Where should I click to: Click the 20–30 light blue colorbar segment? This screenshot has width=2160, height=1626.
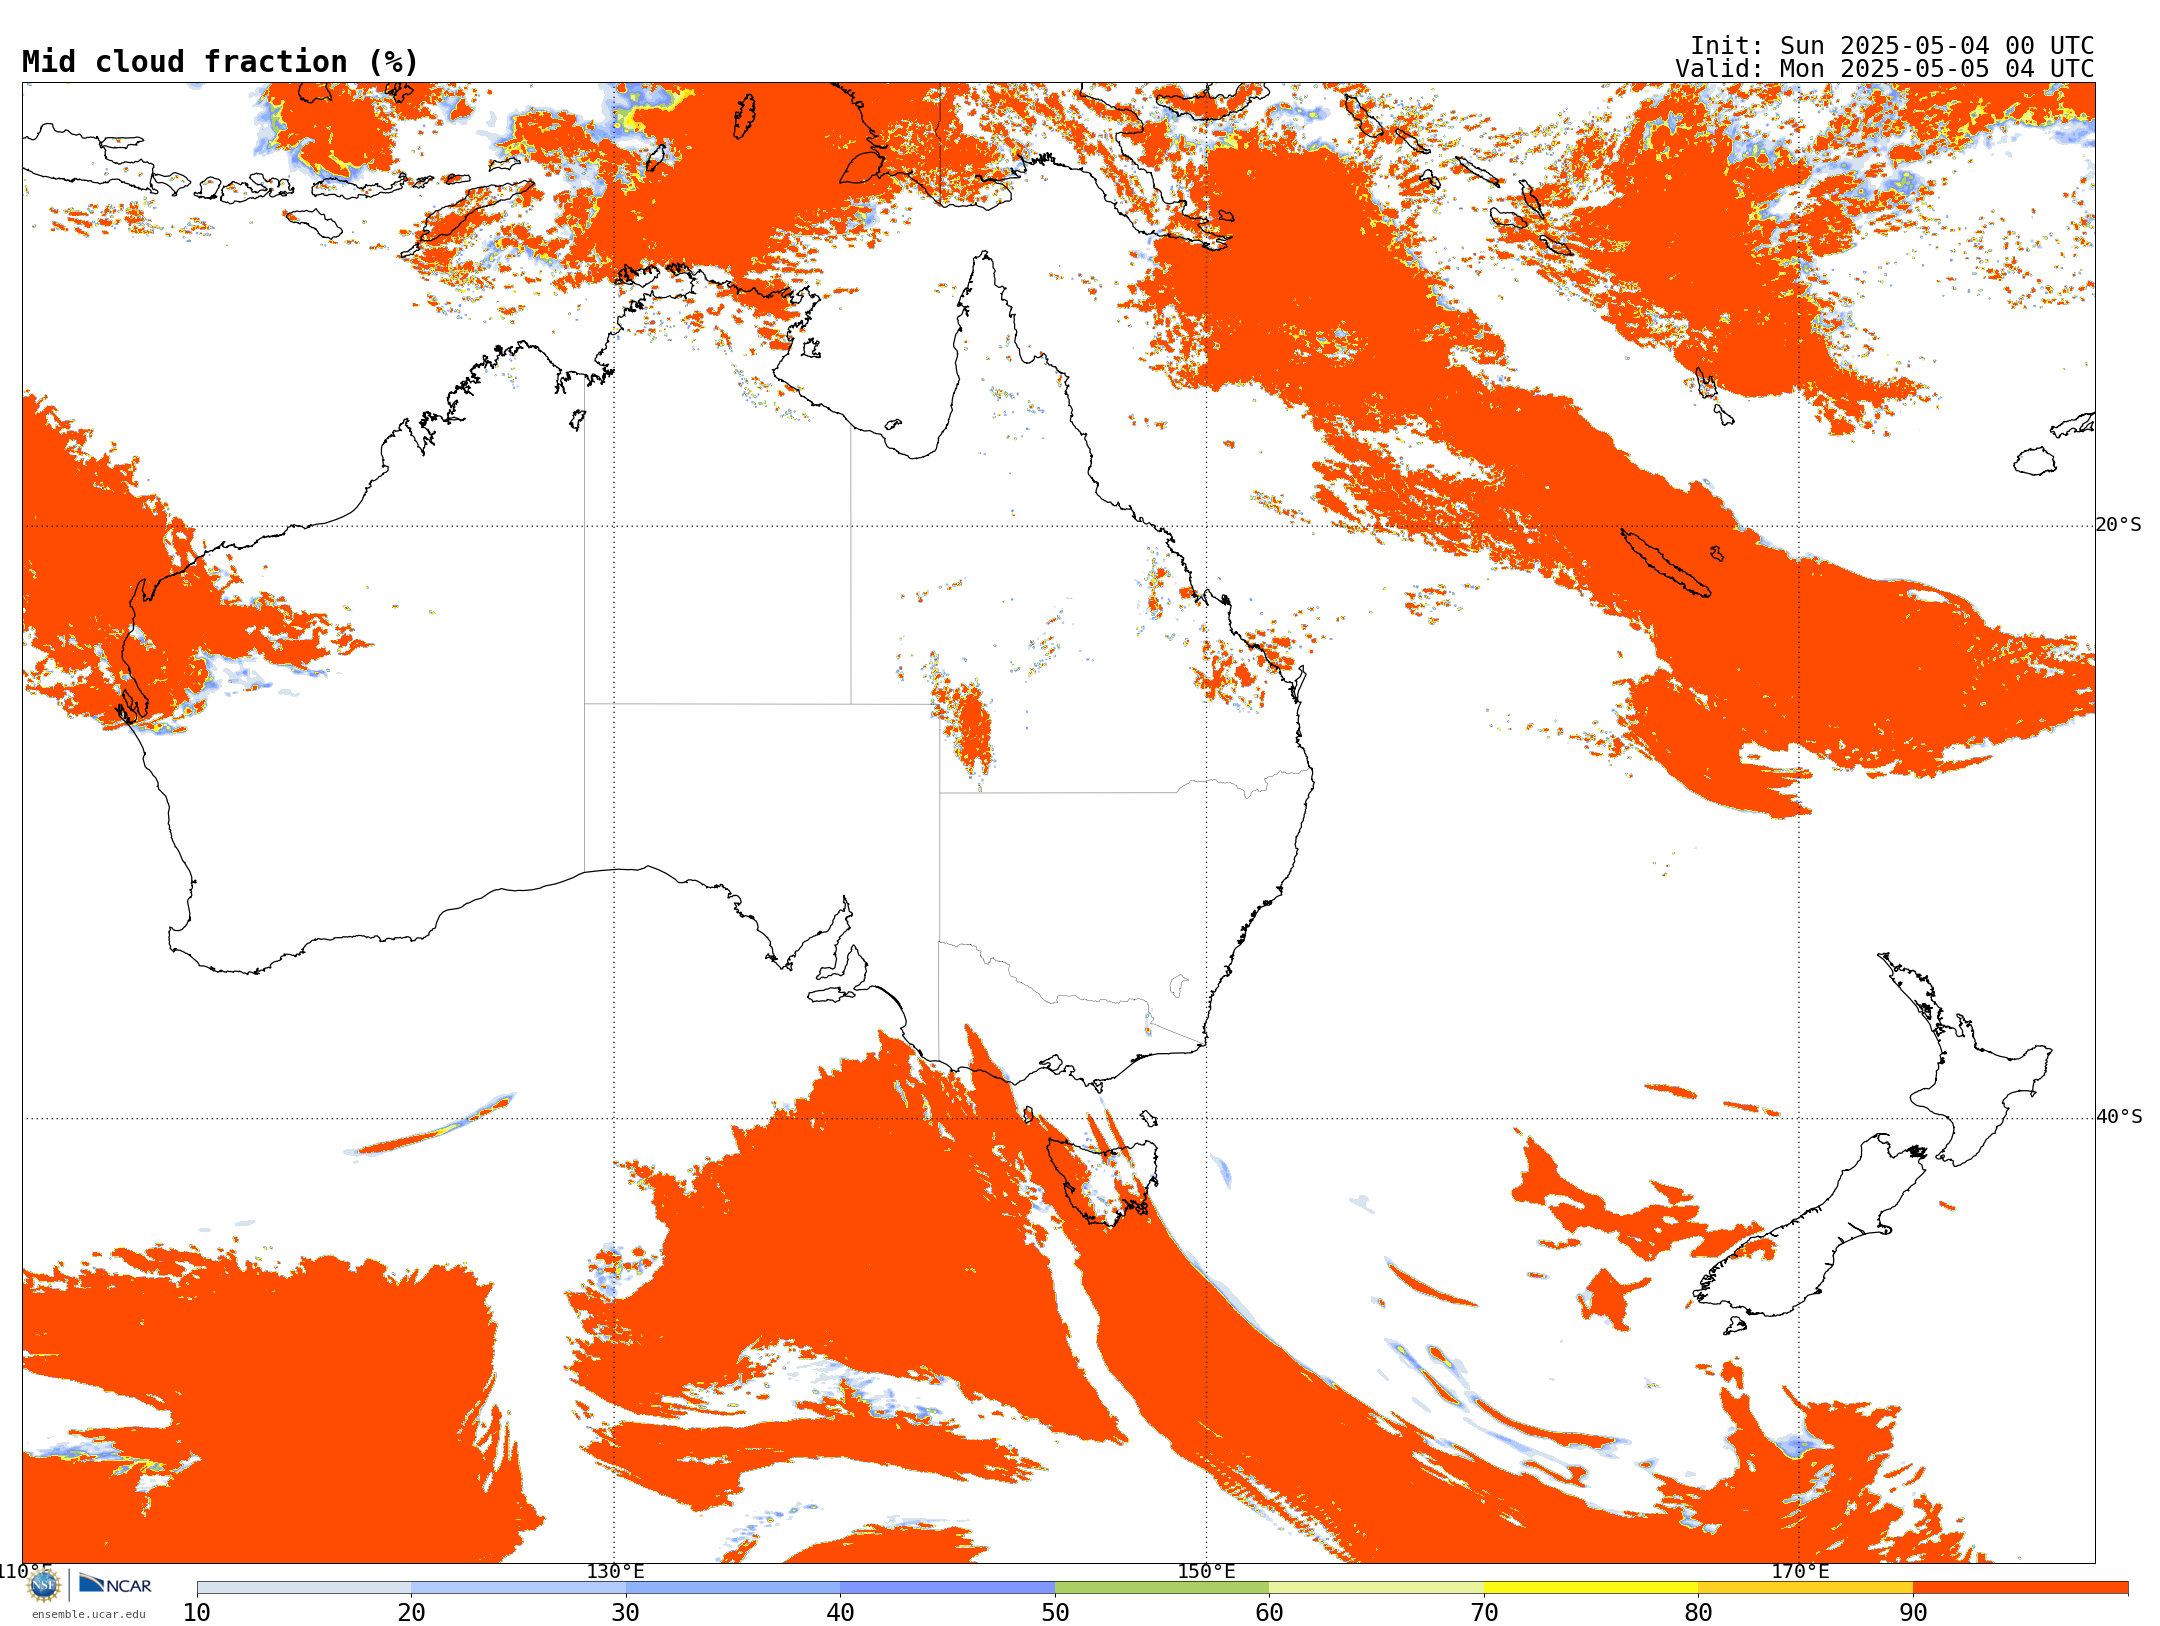518,1588
